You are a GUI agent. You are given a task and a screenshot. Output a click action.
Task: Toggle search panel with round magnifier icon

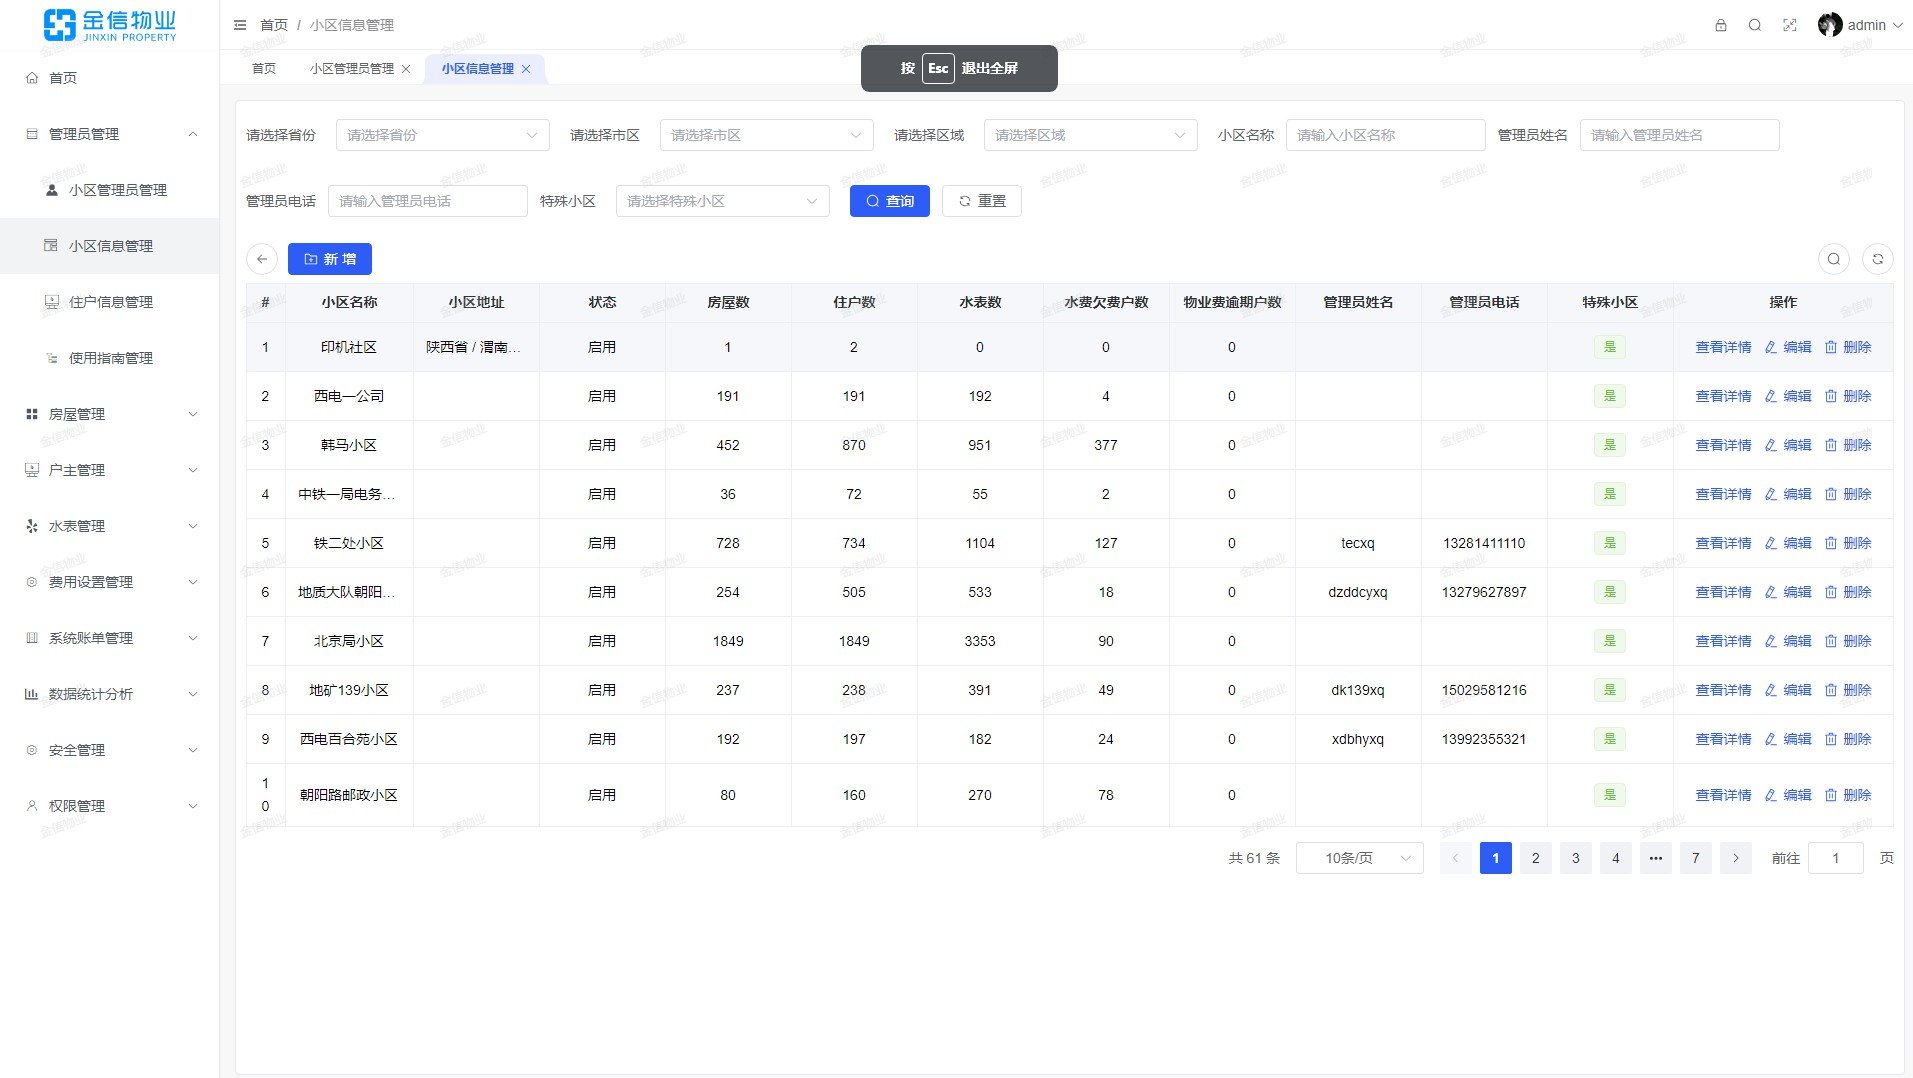tap(1834, 259)
